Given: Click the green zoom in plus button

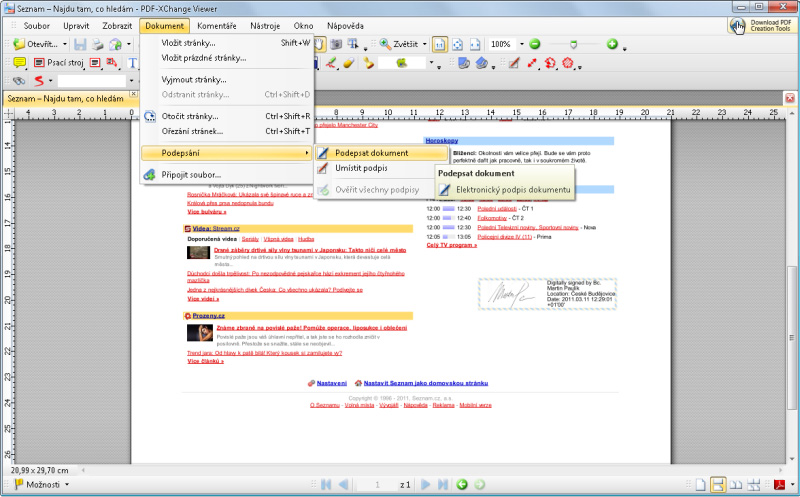Looking at the screenshot, I should coord(611,44).
